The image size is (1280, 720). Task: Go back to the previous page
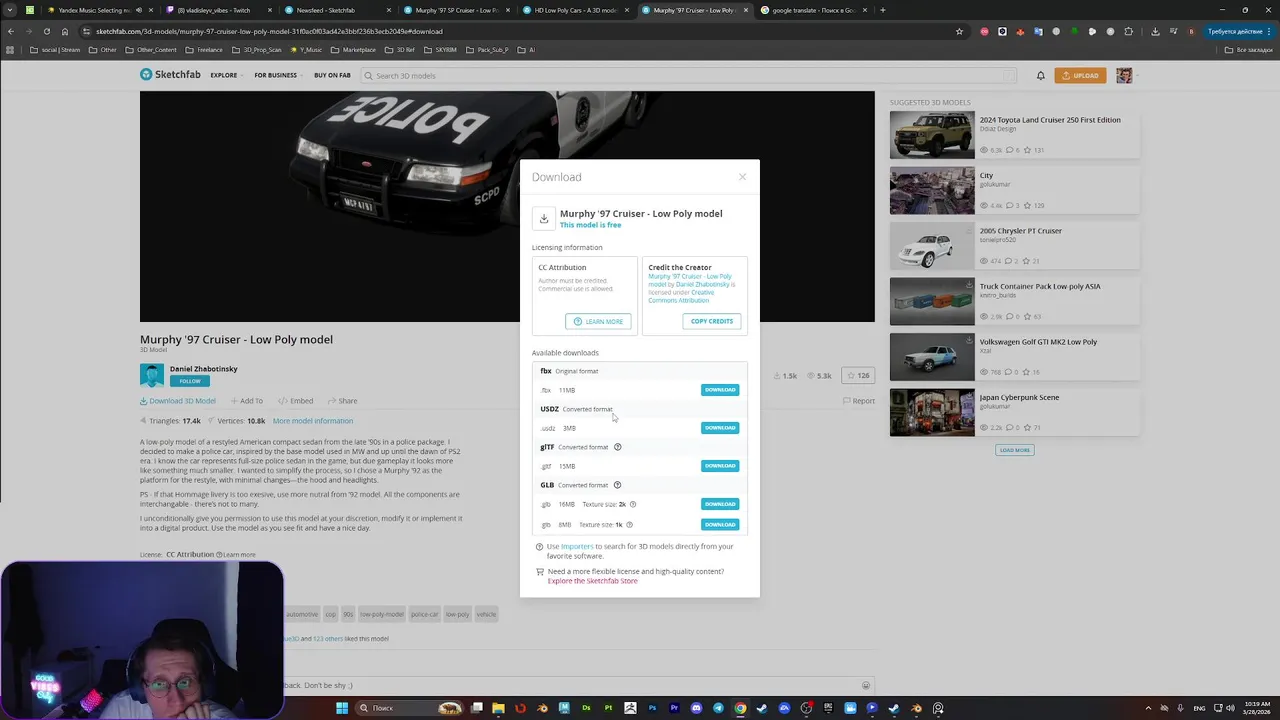[11, 31]
